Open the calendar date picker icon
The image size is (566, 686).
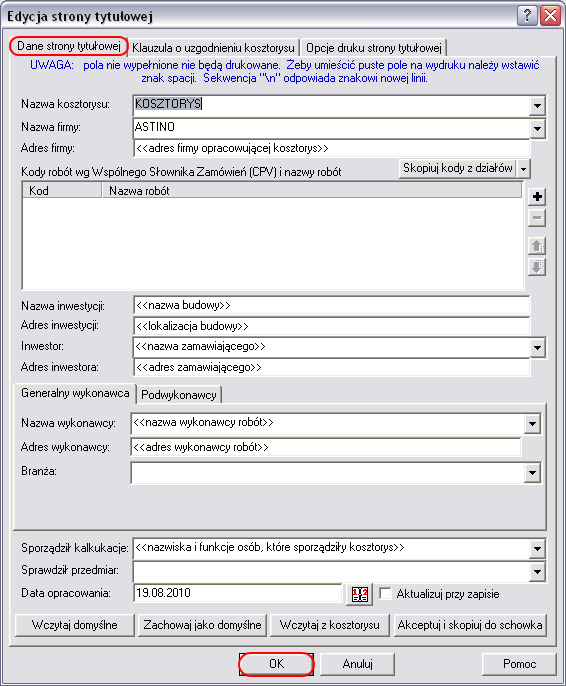coord(360,594)
